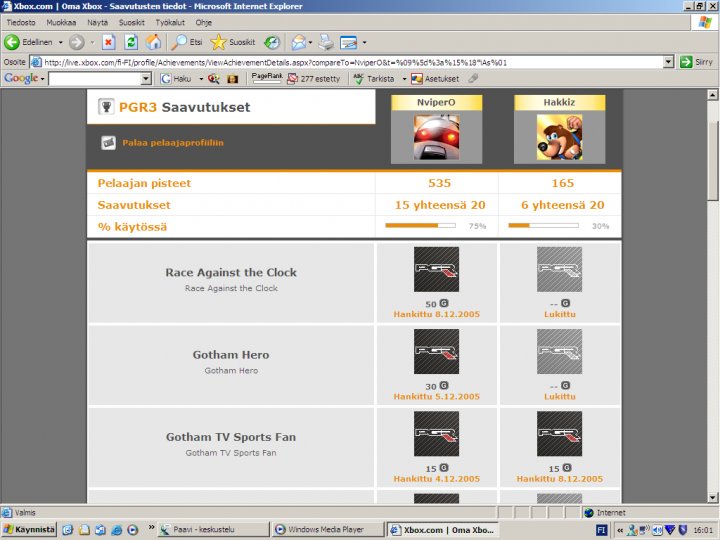Click the page scrollbar up arrow

pyautogui.click(x=713, y=95)
